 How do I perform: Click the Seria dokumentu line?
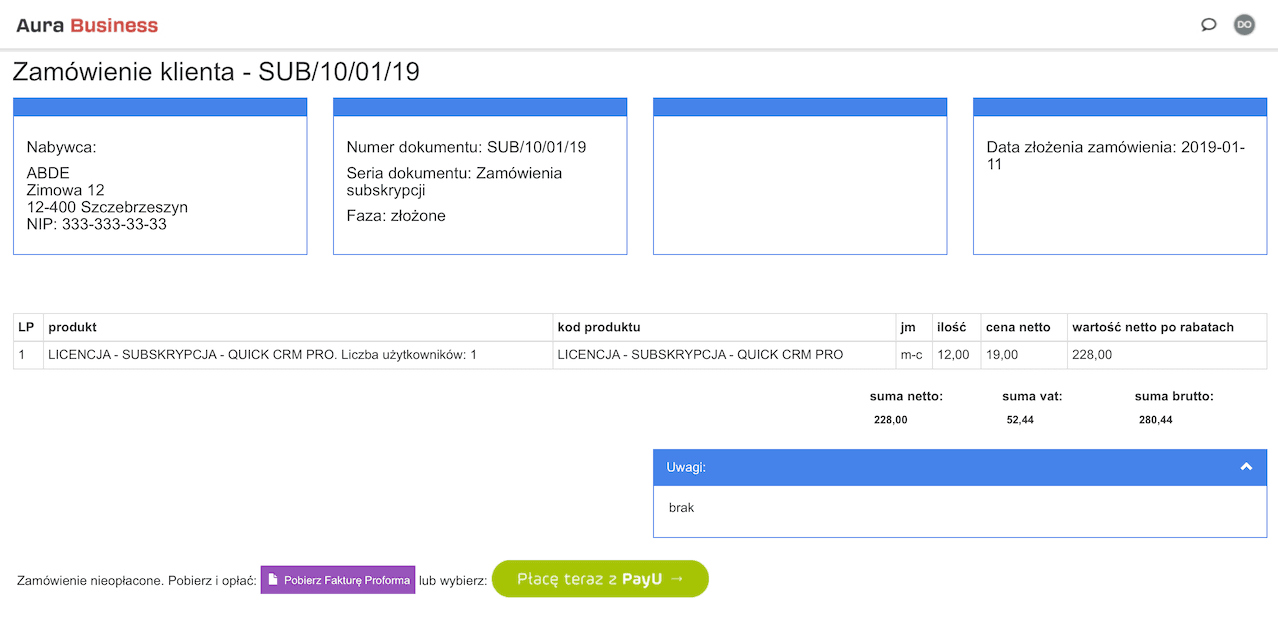coord(455,181)
